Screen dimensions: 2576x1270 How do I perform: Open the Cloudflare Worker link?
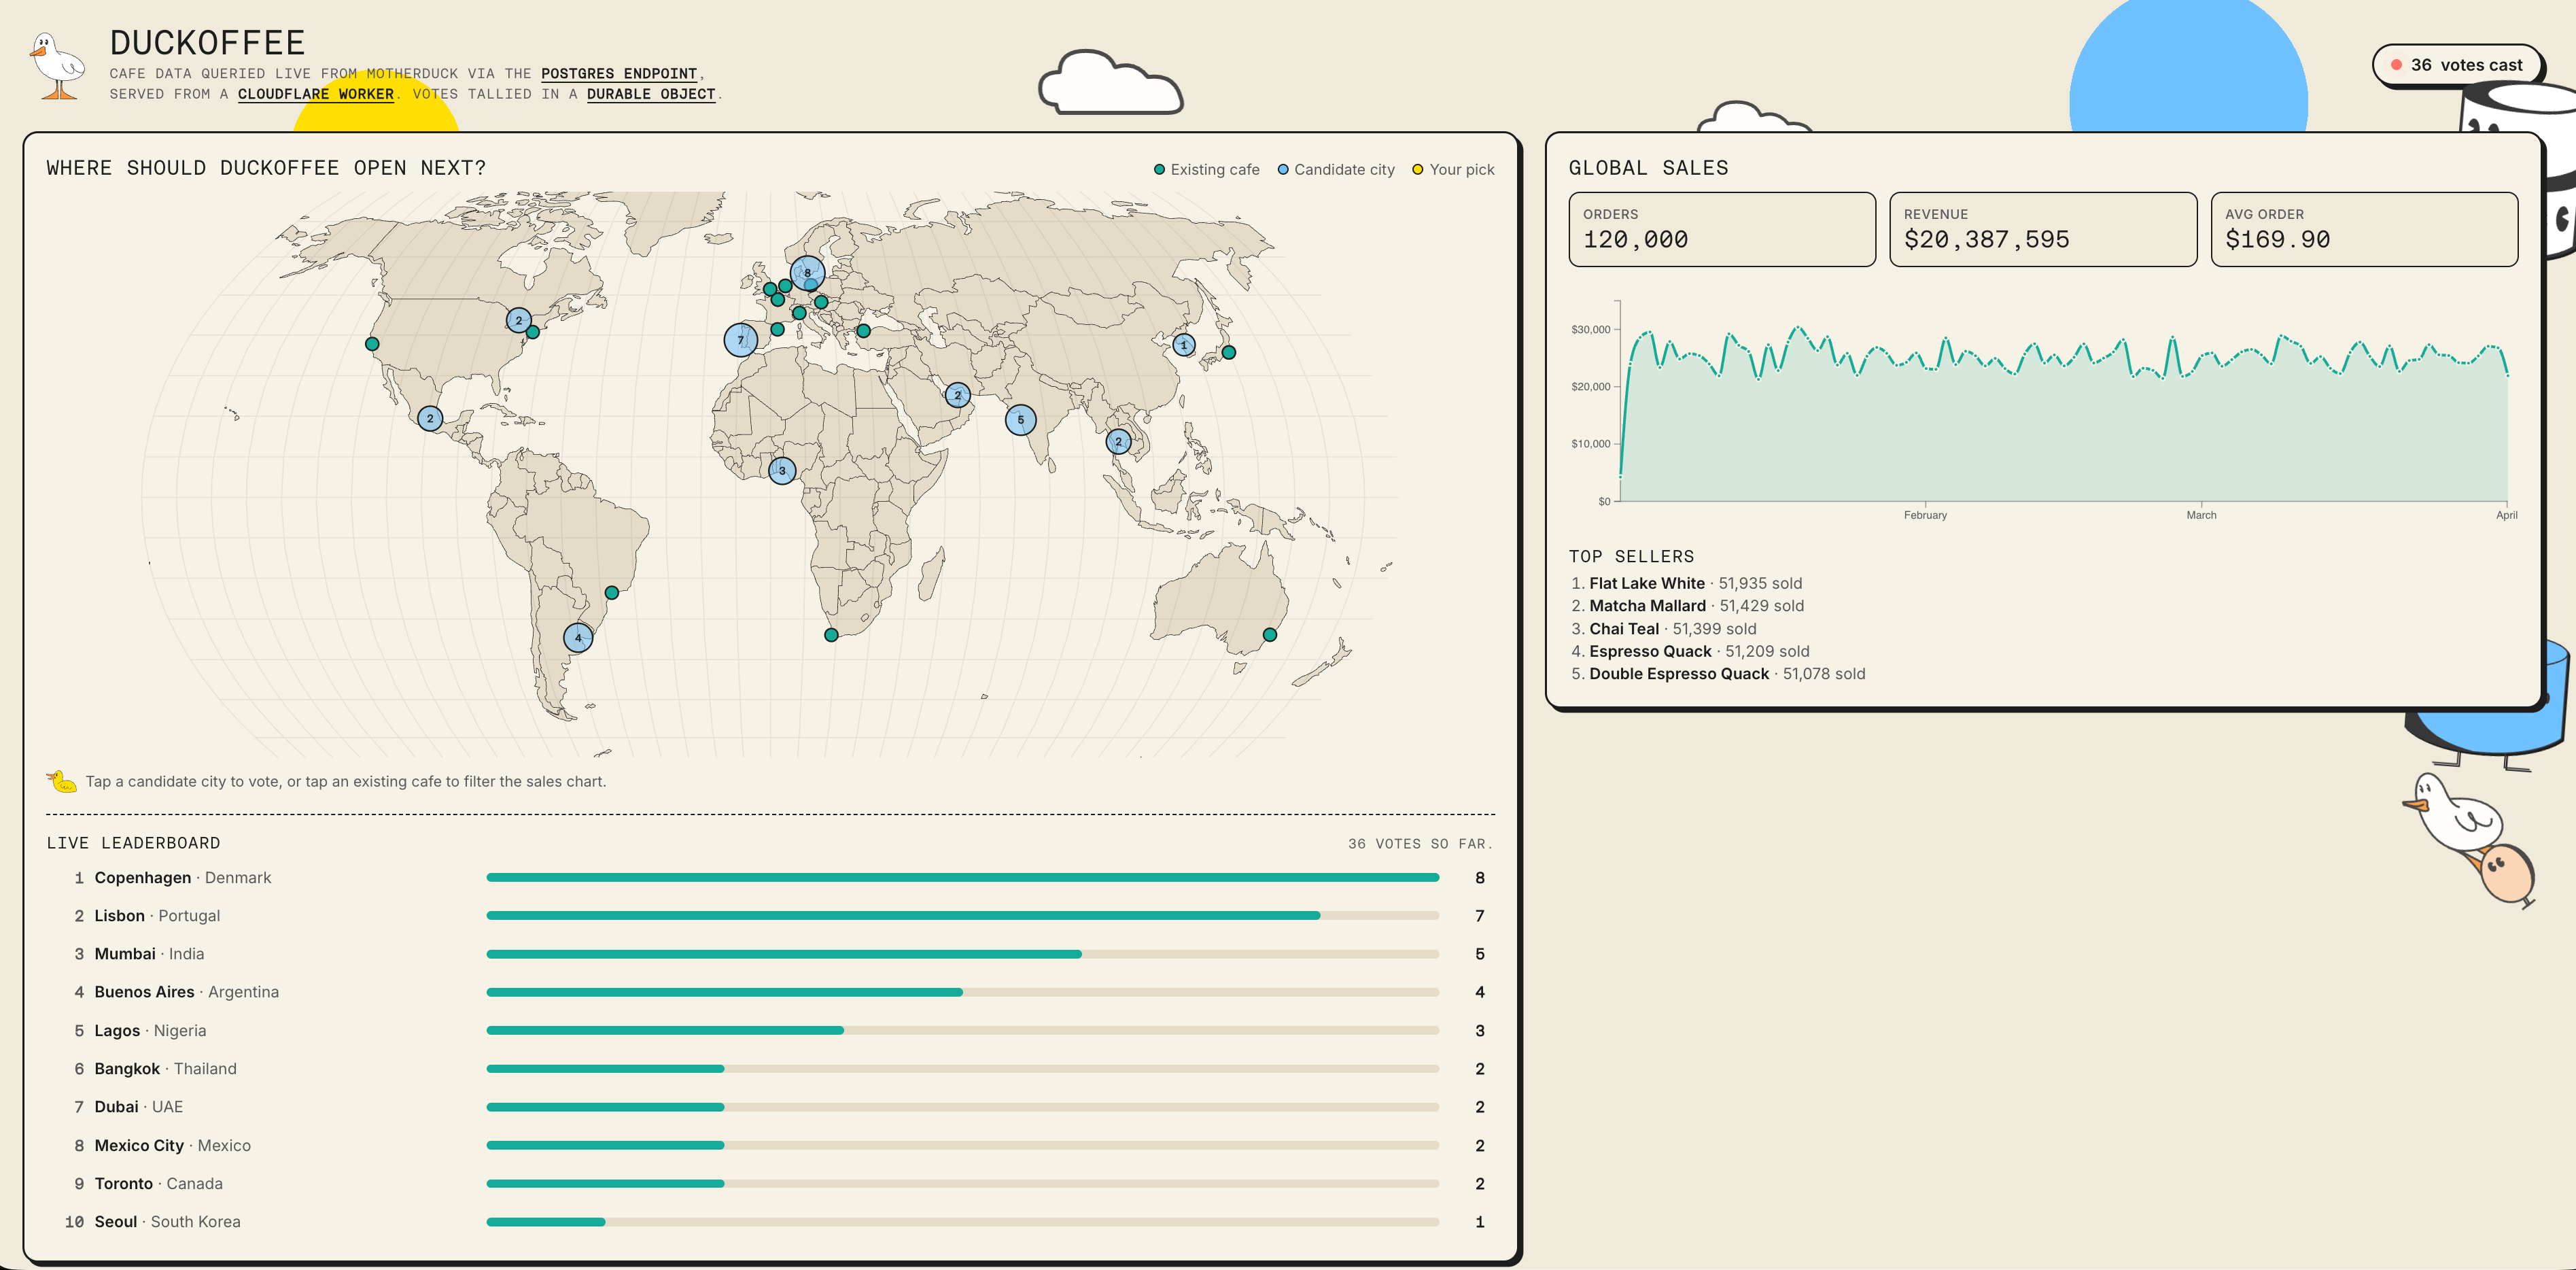[315, 94]
